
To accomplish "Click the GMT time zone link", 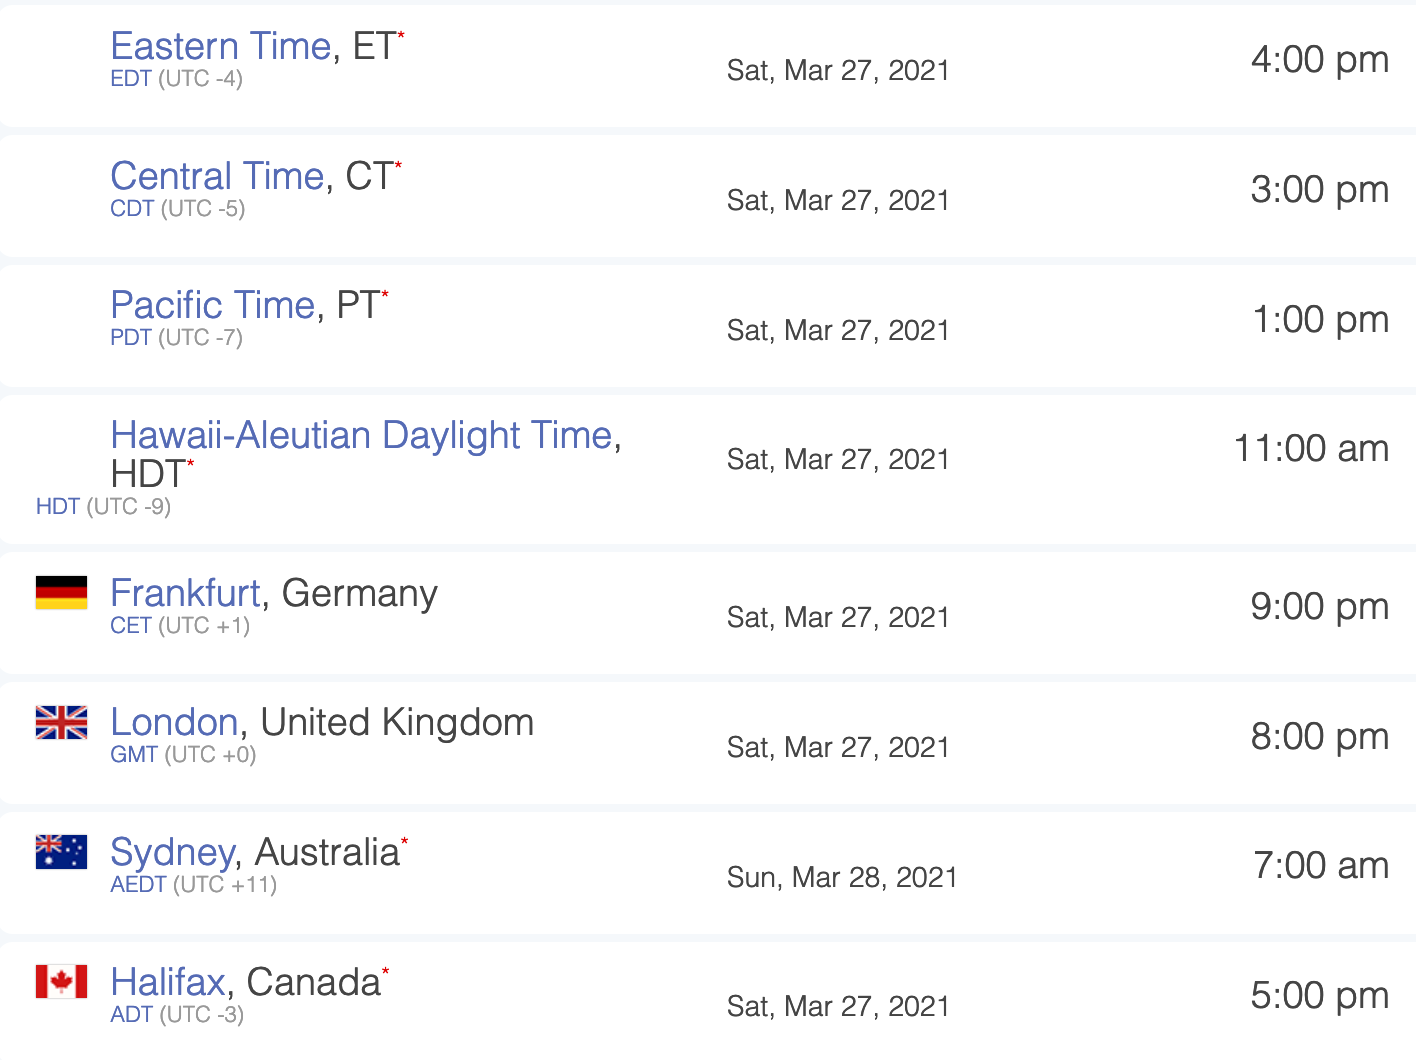I will click(134, 755).
